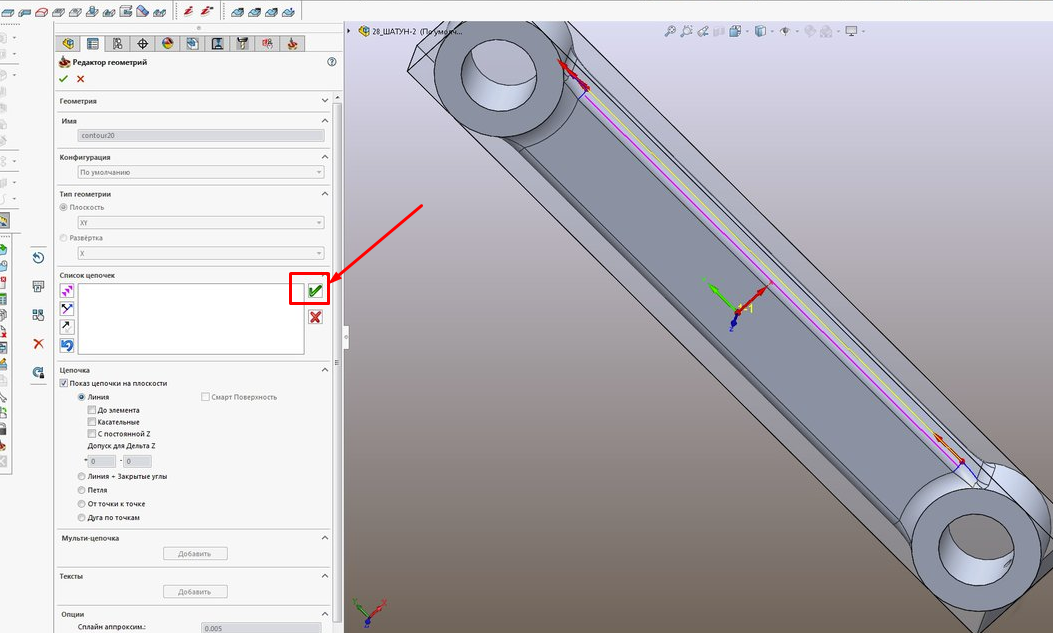Click the contour20 name field
Viewport: 1053px width, 633px height.
(201, 136)
